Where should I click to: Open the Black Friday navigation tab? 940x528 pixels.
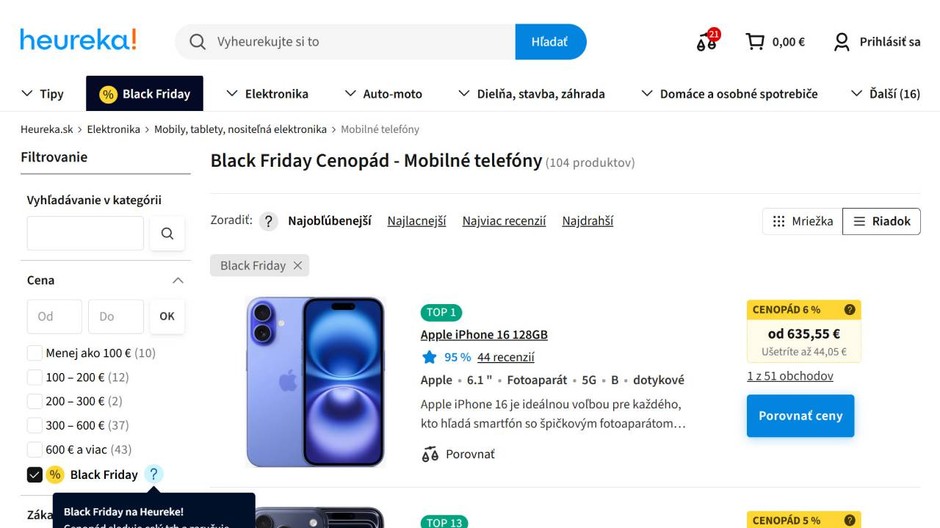click(145, 94)
